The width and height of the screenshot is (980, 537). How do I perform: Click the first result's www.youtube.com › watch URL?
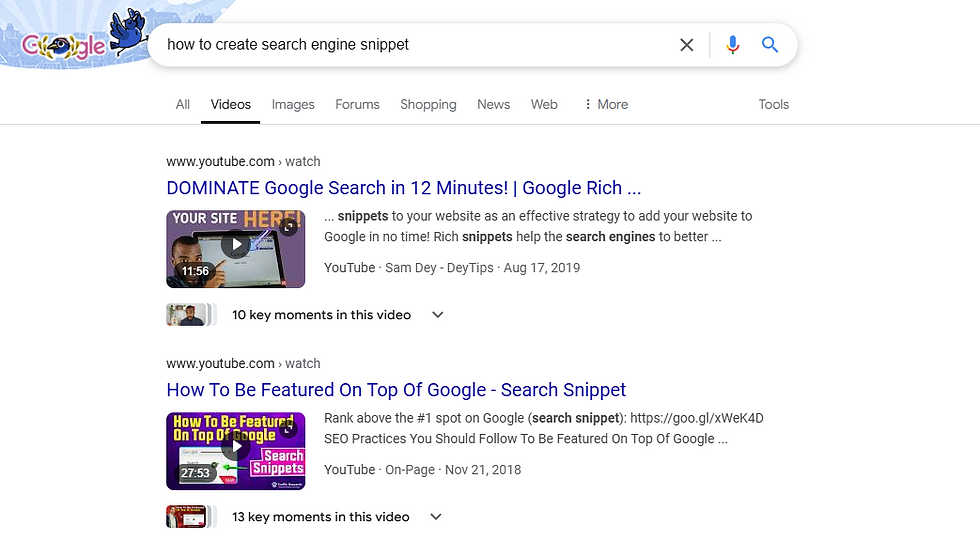(243, 161)
